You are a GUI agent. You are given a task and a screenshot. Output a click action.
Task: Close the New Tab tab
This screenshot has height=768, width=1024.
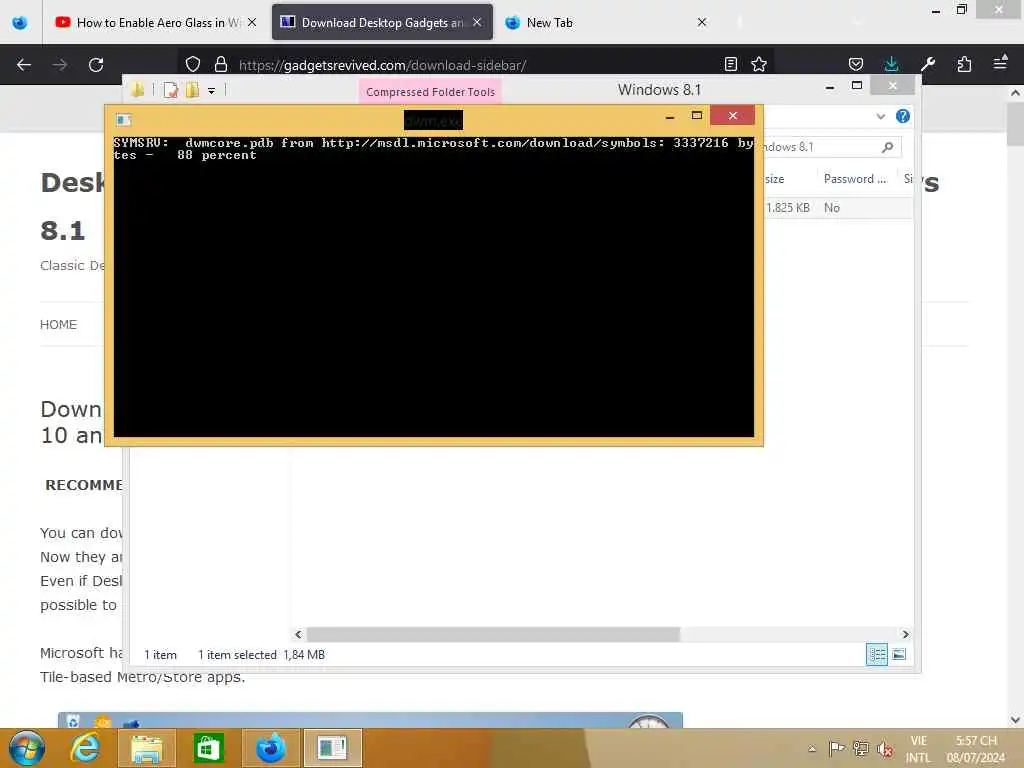pos(702,22)
